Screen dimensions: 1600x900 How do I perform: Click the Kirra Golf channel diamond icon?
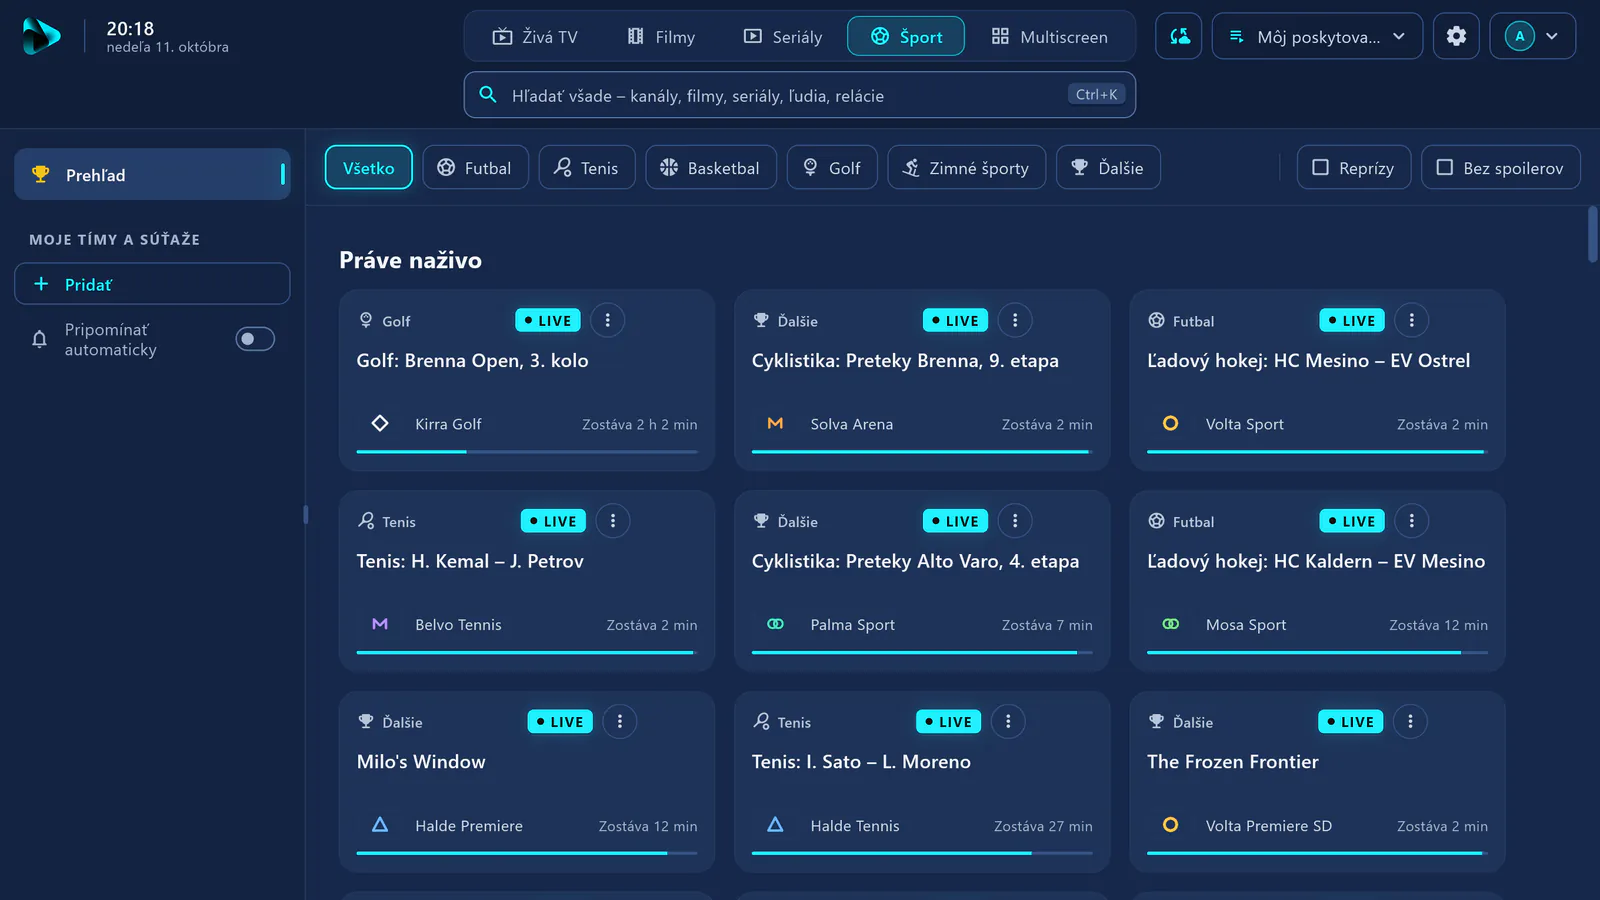pos(380,423)
